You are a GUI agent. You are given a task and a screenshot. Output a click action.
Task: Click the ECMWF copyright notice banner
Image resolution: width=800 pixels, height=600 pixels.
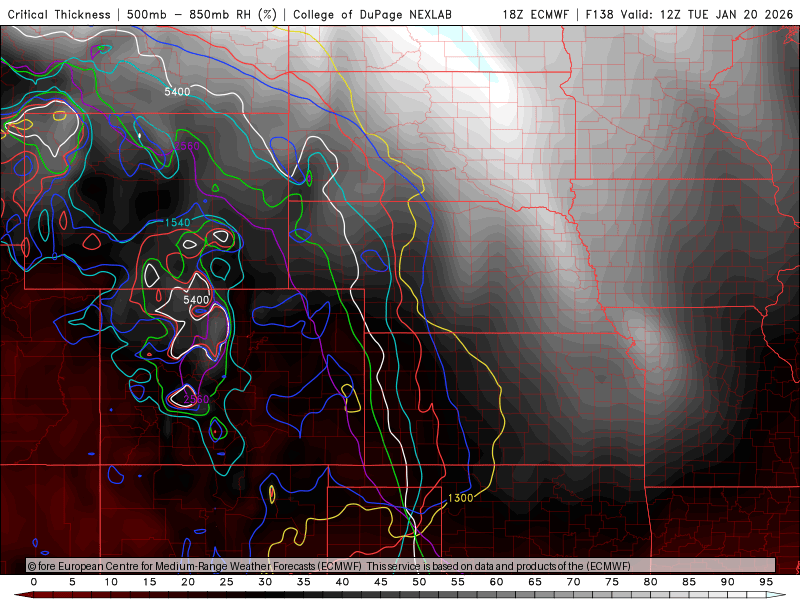click(401, 566)
